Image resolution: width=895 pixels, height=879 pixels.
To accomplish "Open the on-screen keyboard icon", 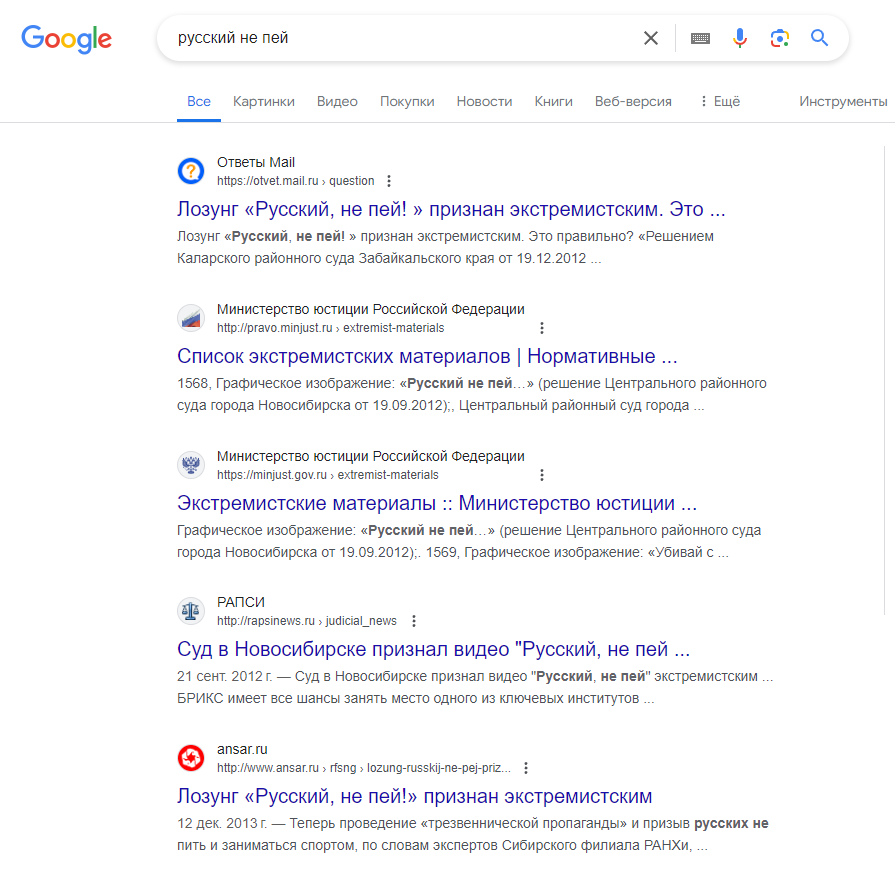I will 700,38.
